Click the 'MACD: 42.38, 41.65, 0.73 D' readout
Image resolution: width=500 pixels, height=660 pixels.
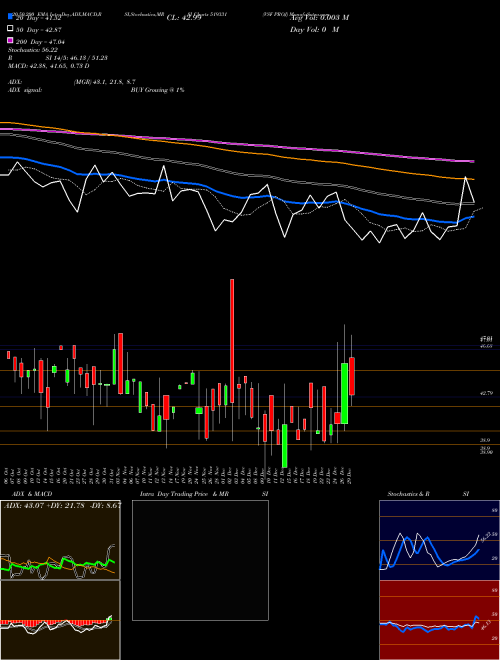click(x=49, y=66)
